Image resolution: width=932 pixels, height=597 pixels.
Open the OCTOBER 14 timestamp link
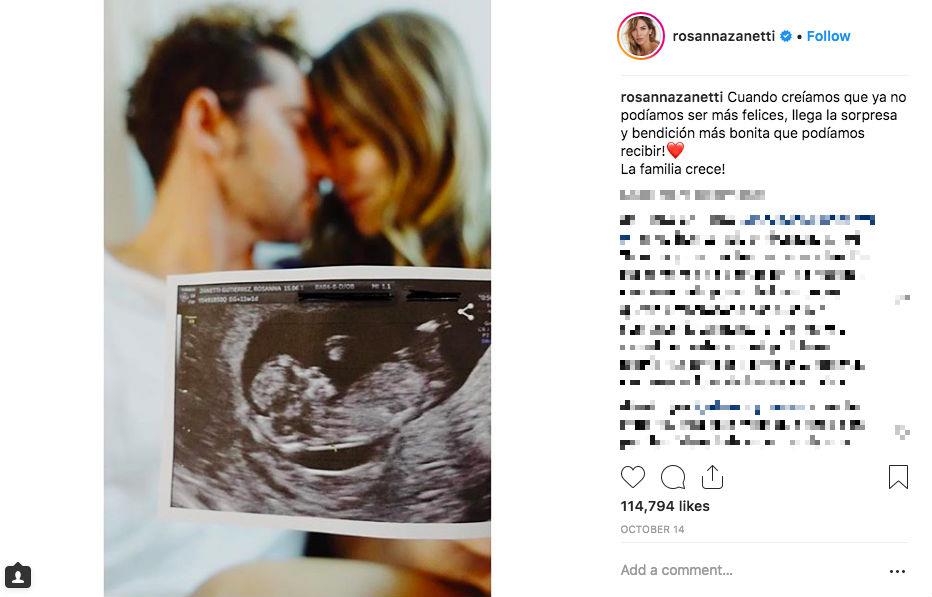(652, 529)
